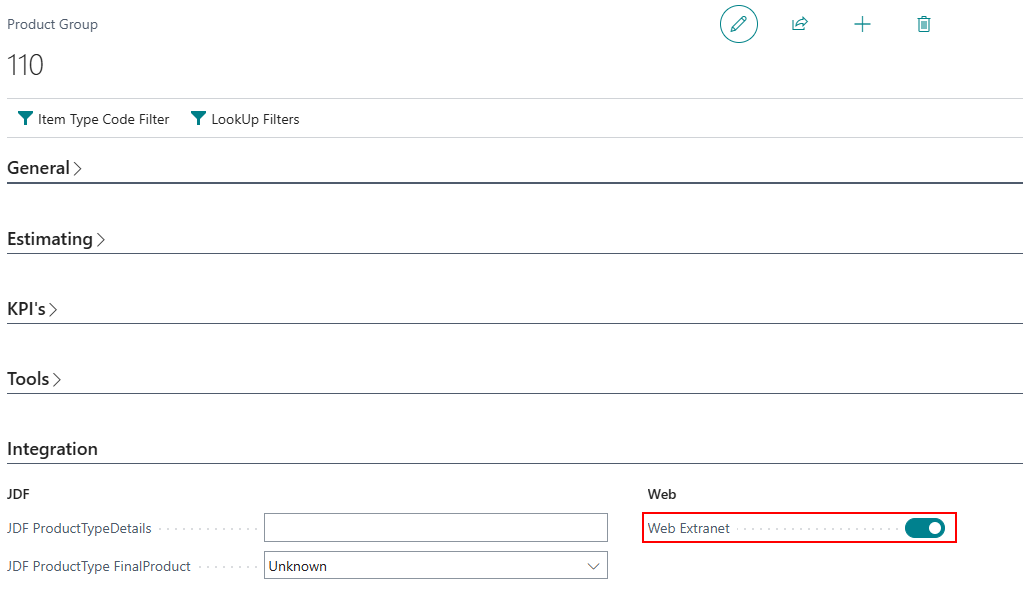Image resolution: width=1023 pixels, height=600 pixels.
Task: Create new record with plus icon
Action: click(x=862, y=24)
